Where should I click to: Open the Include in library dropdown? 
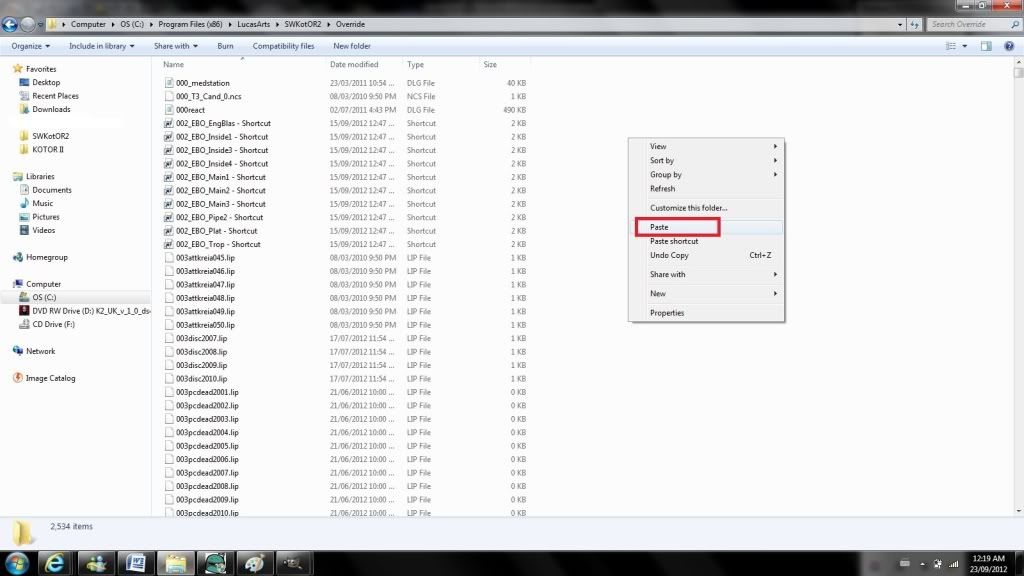101,46
